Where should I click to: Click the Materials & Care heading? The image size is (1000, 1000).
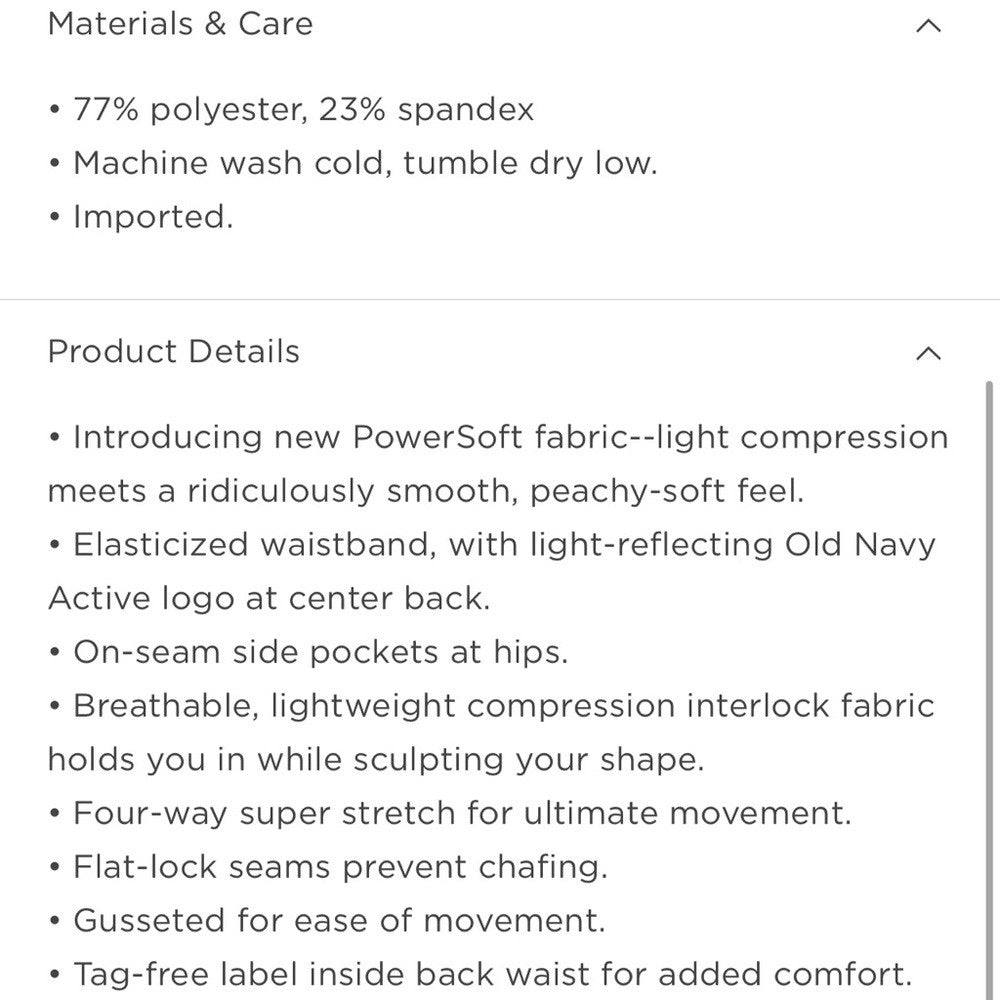(x=180, y=24)
